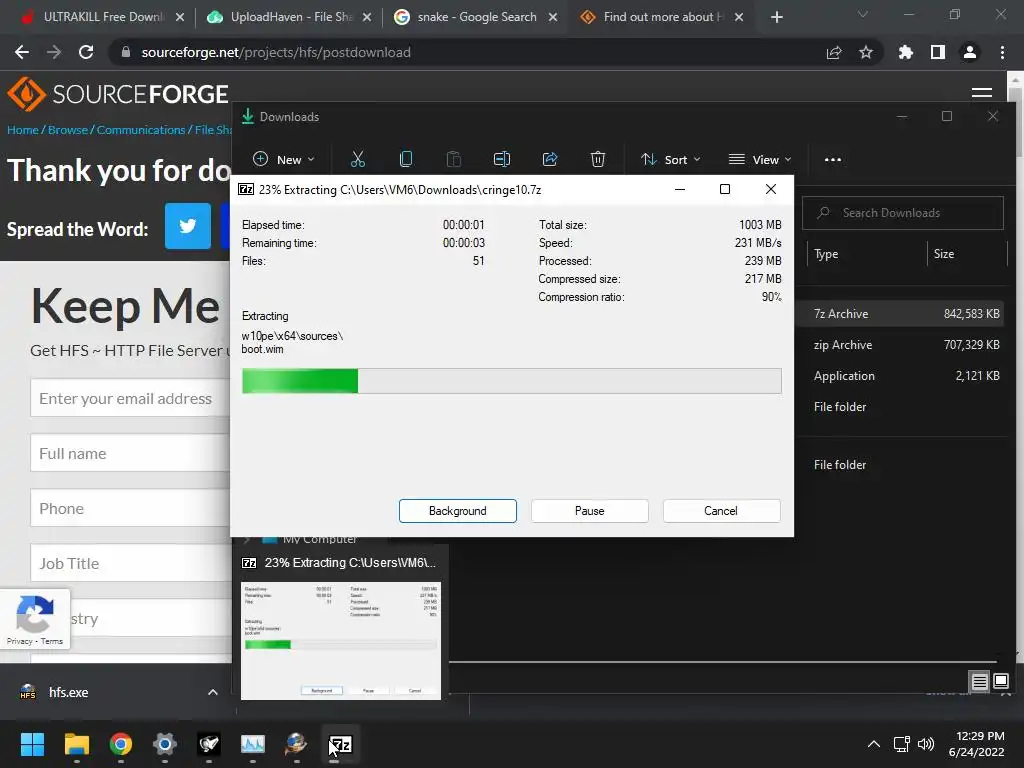Open Chrome tab search chevron
Viewport: 1024px width, 768px height.
(863, 14)
